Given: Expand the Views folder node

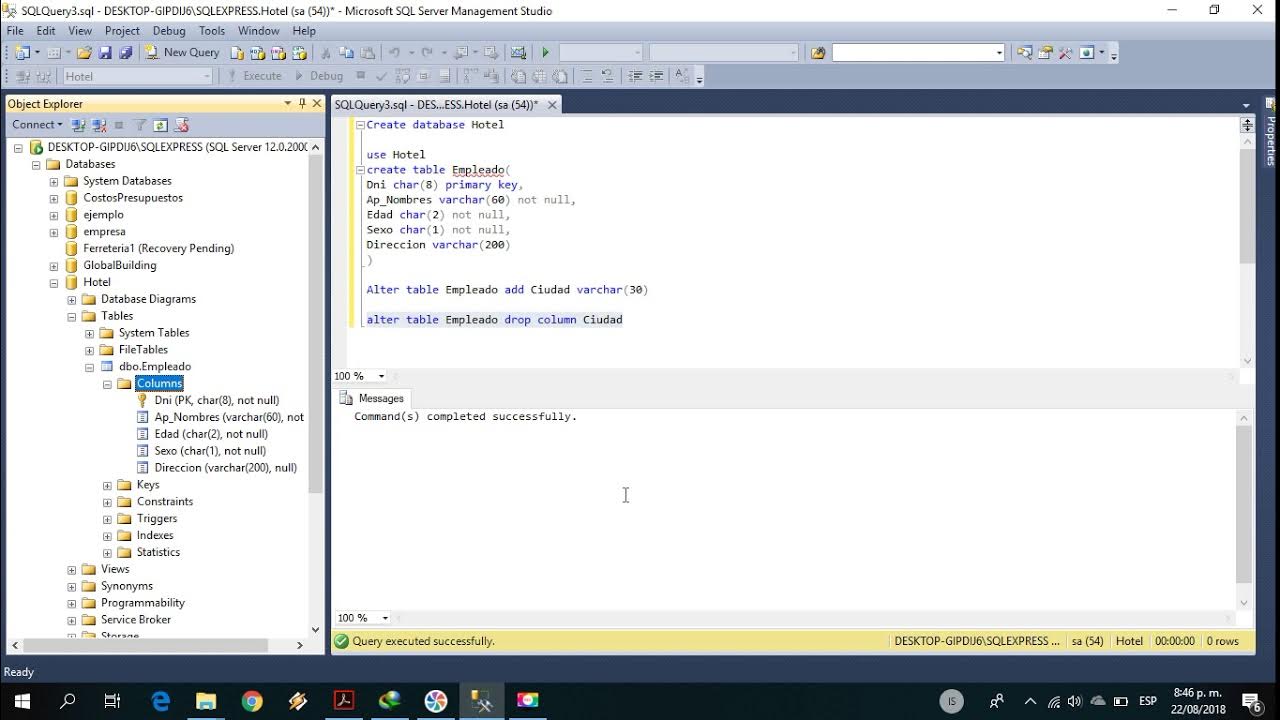Looking at the screenshot, I should 72,570.
